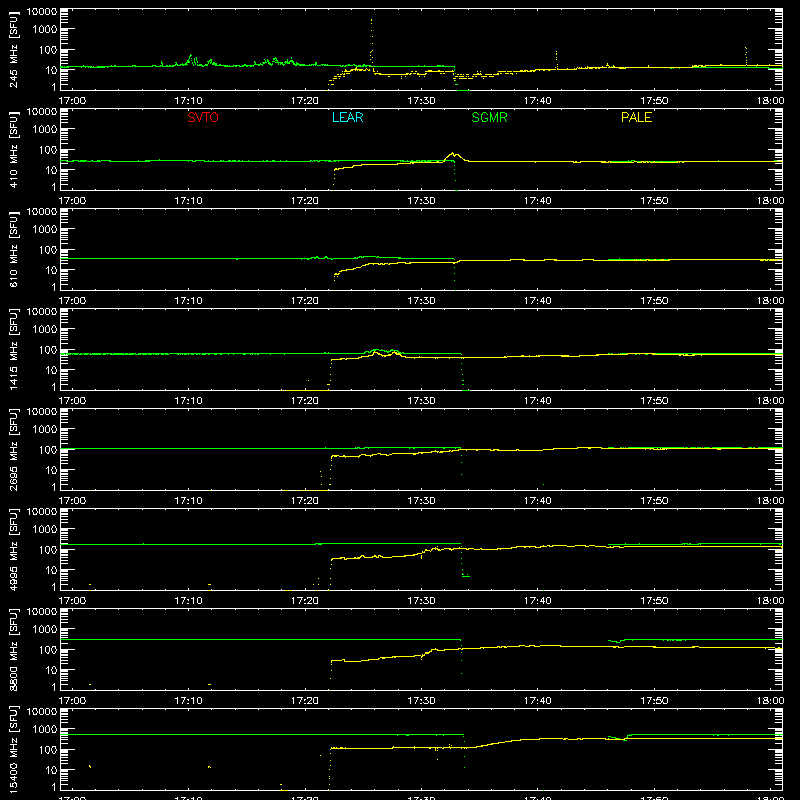This screenshot has height=800, width=800.
Task: Click the 17:20 tick label under 4995 MHz plot
Action: point(305,601)
